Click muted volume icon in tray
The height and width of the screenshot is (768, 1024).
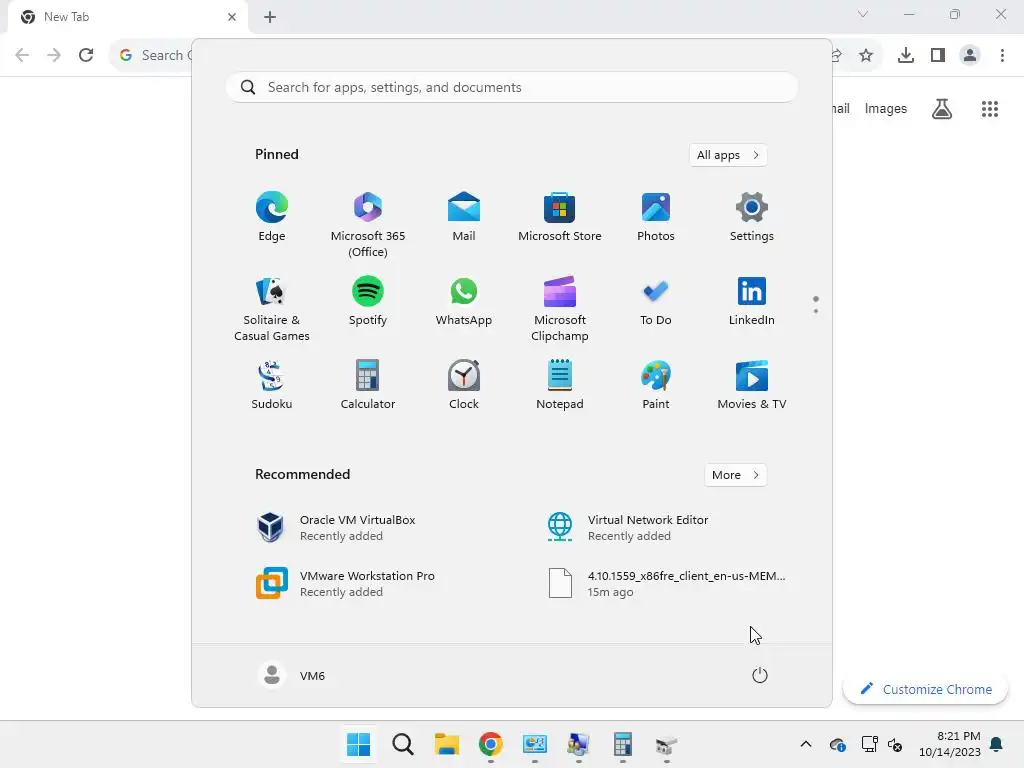(895, 744)
